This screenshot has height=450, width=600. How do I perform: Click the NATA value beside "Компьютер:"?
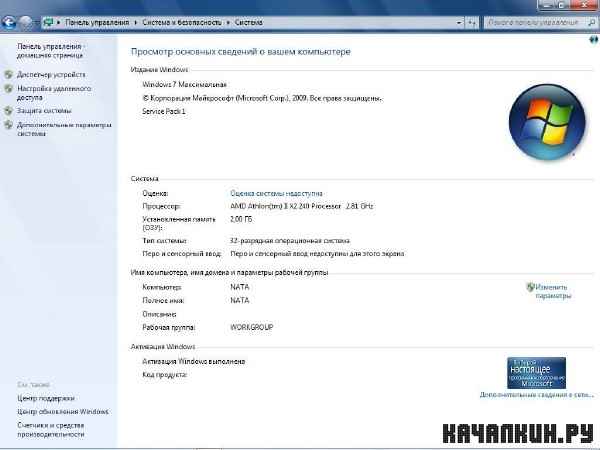tap(240, 287)
